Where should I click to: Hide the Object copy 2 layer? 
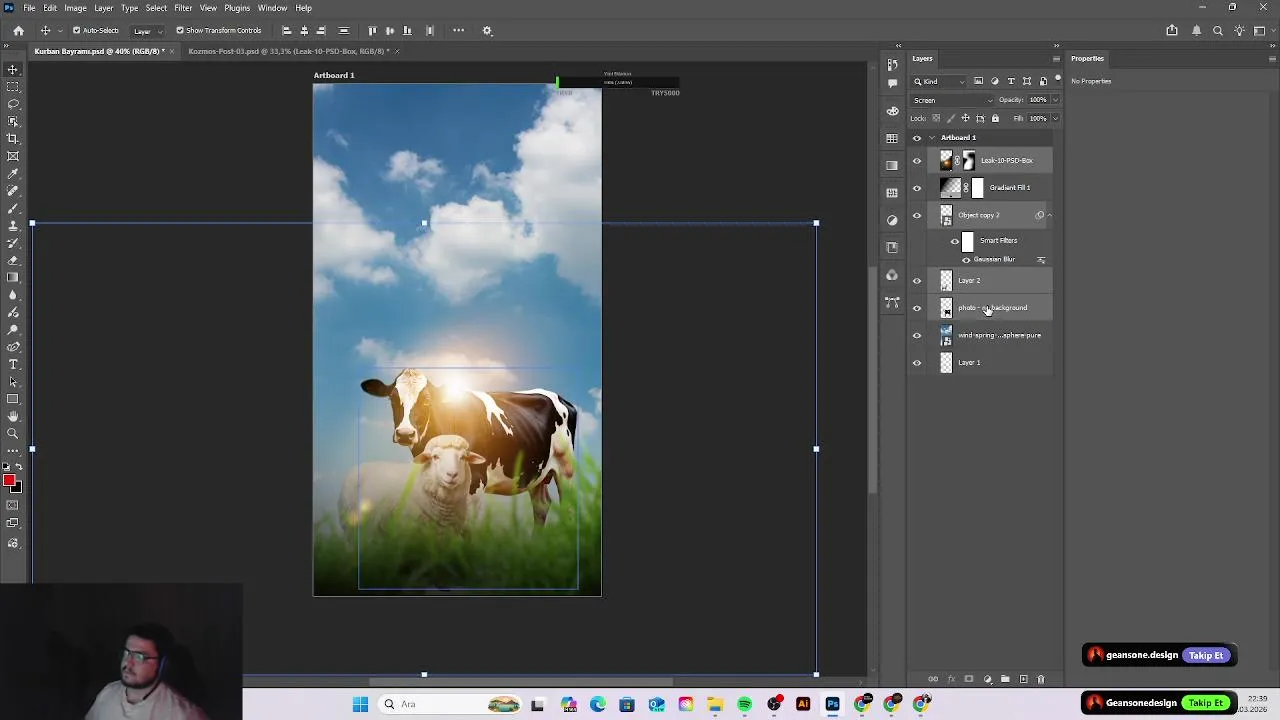click(x=917, y=215)
